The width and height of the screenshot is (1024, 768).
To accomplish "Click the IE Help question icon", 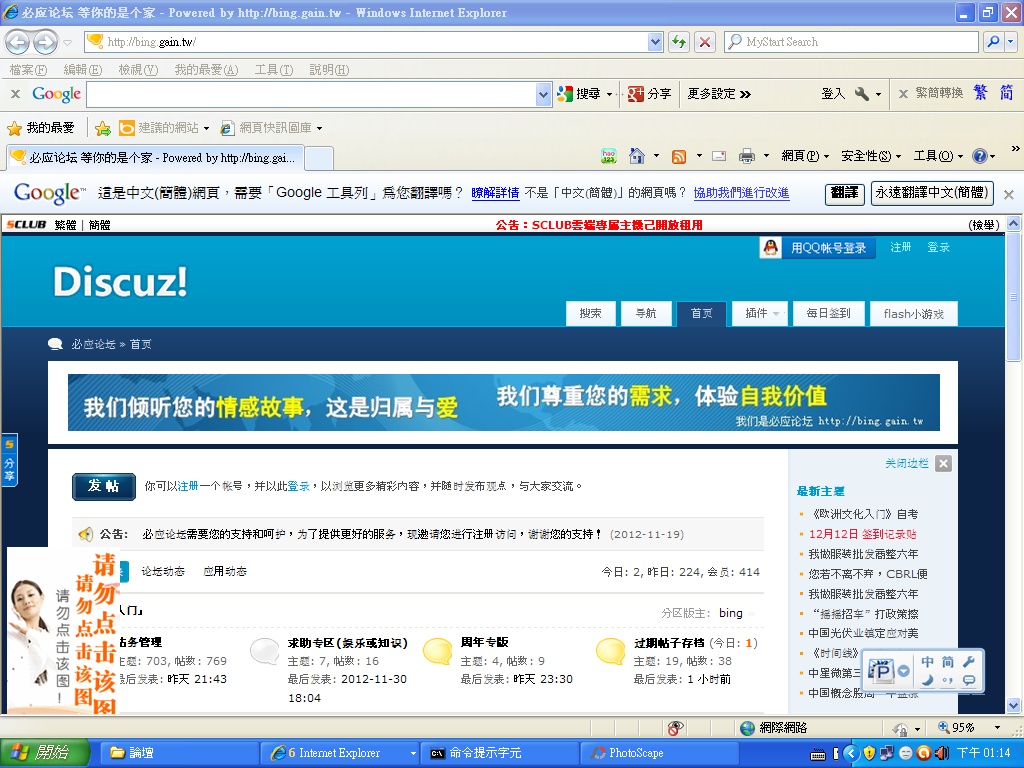I will (980, 156).
